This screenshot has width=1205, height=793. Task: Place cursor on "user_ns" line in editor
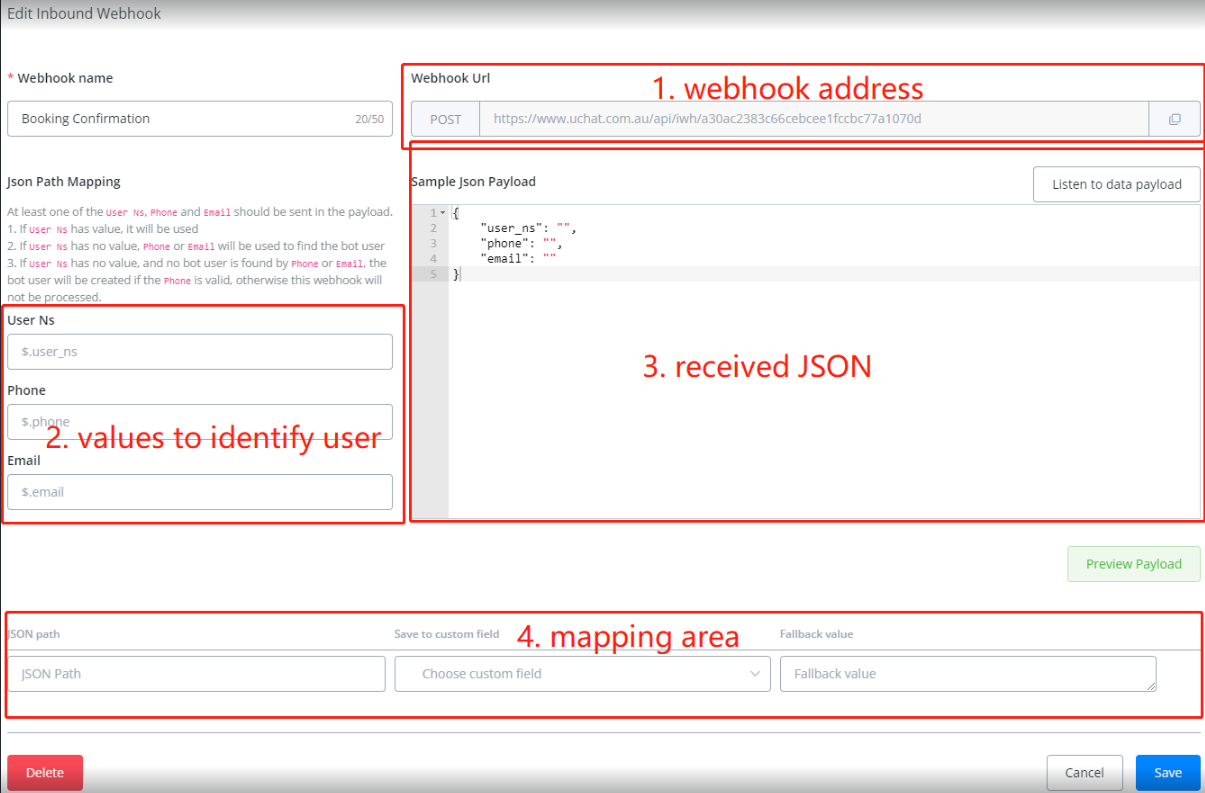pos(528,228)
